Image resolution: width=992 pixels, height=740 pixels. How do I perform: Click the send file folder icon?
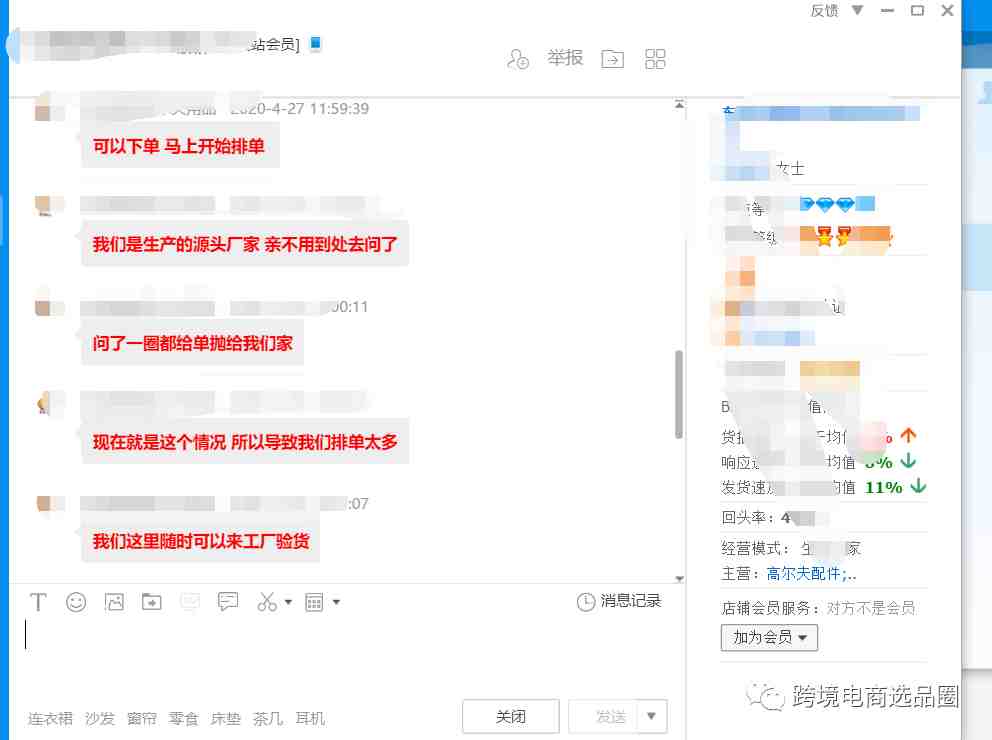[x=152, y=601]
